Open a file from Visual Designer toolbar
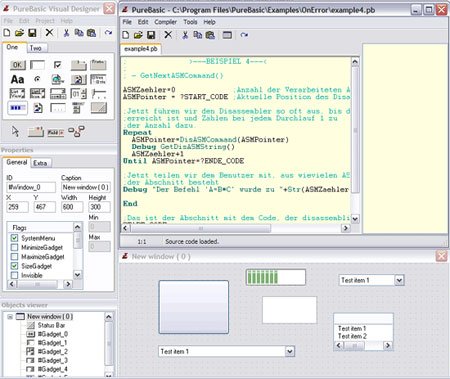Viewport: 450px width, 379px height. (19, 33)
